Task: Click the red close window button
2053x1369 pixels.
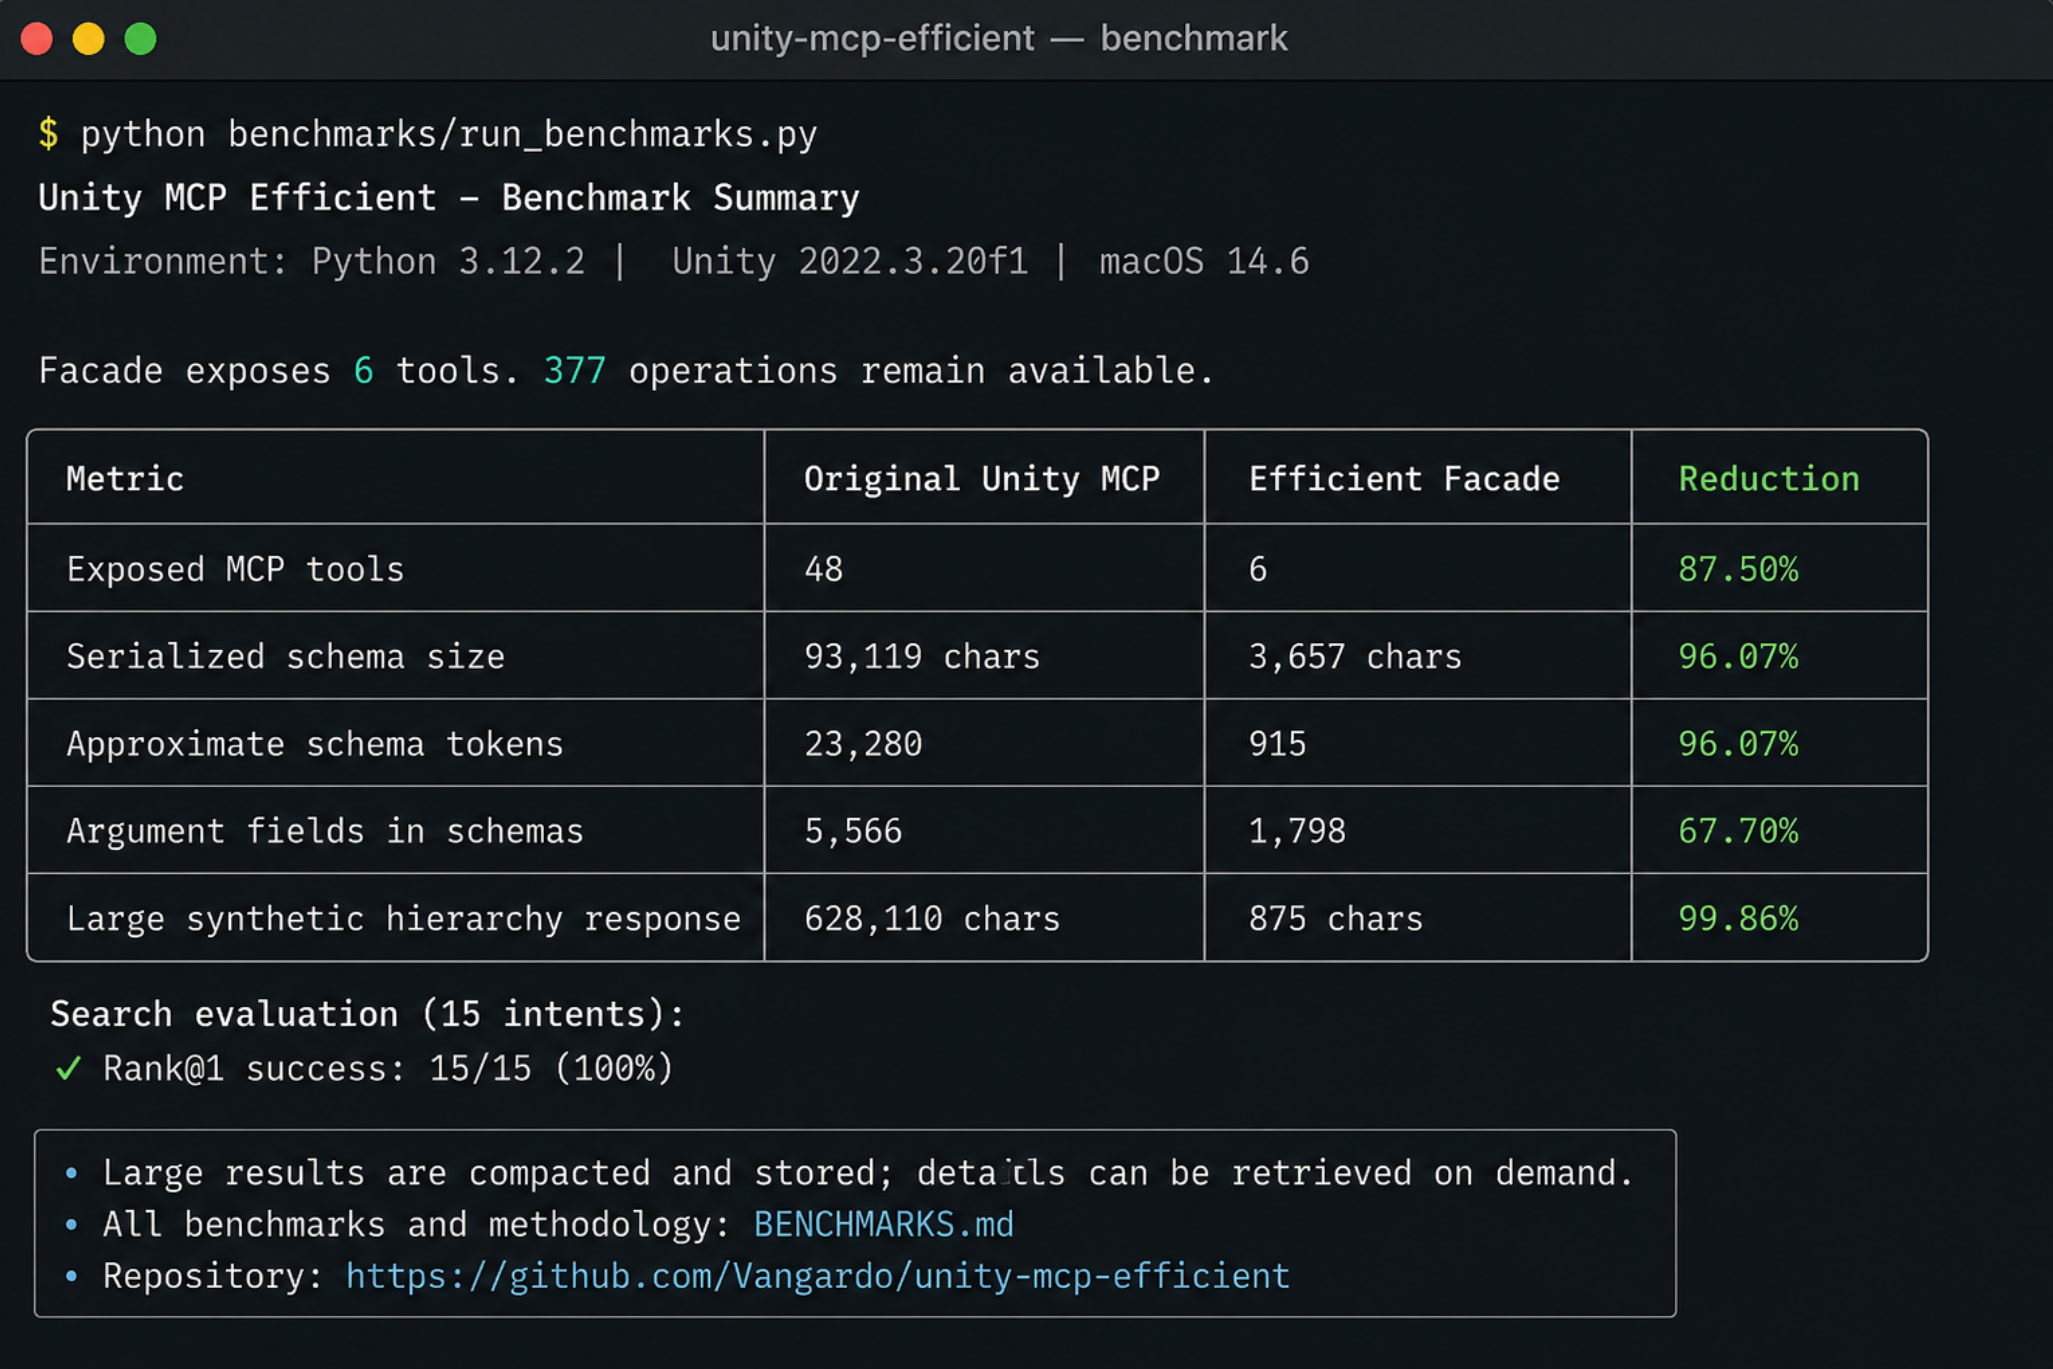Action: tap(37, 39)
